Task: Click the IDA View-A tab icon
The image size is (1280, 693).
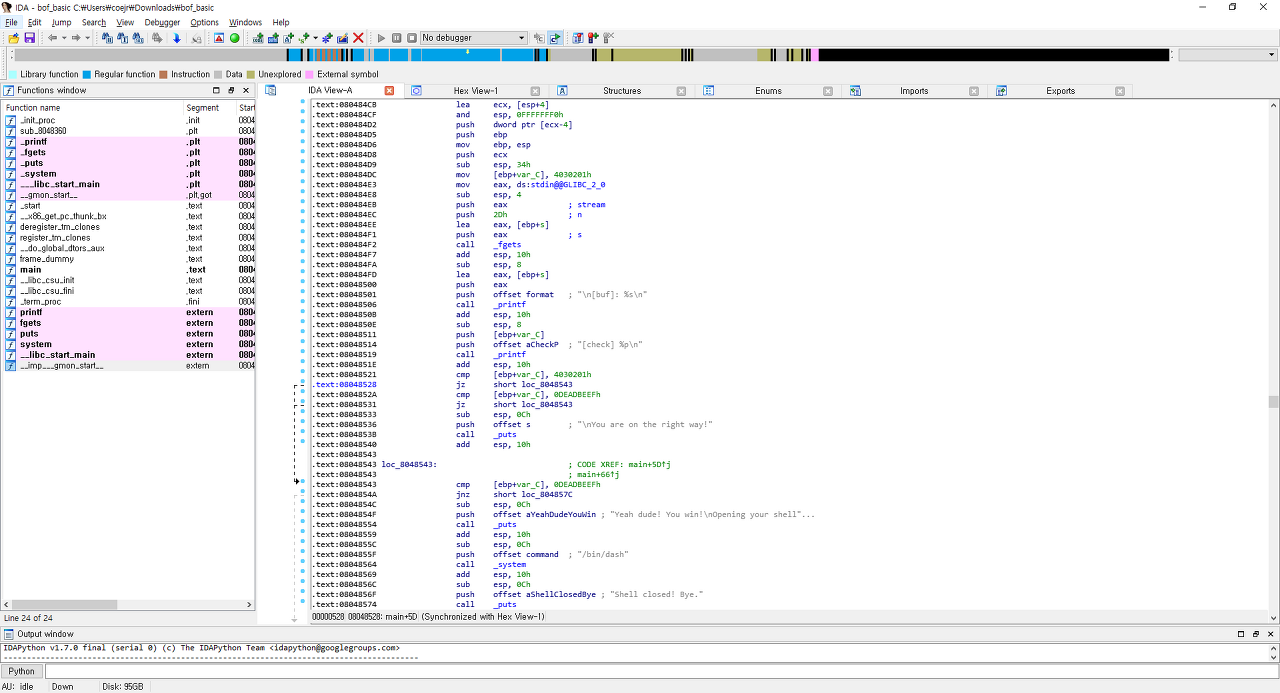Action: (x=271, y=90)
